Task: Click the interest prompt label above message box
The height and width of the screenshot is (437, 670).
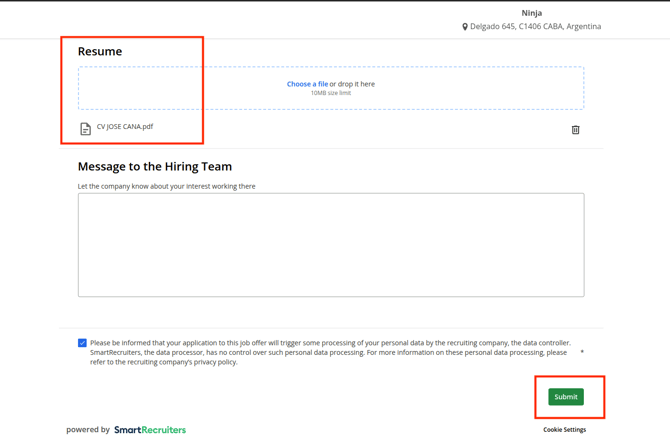Action: [166, 186]
